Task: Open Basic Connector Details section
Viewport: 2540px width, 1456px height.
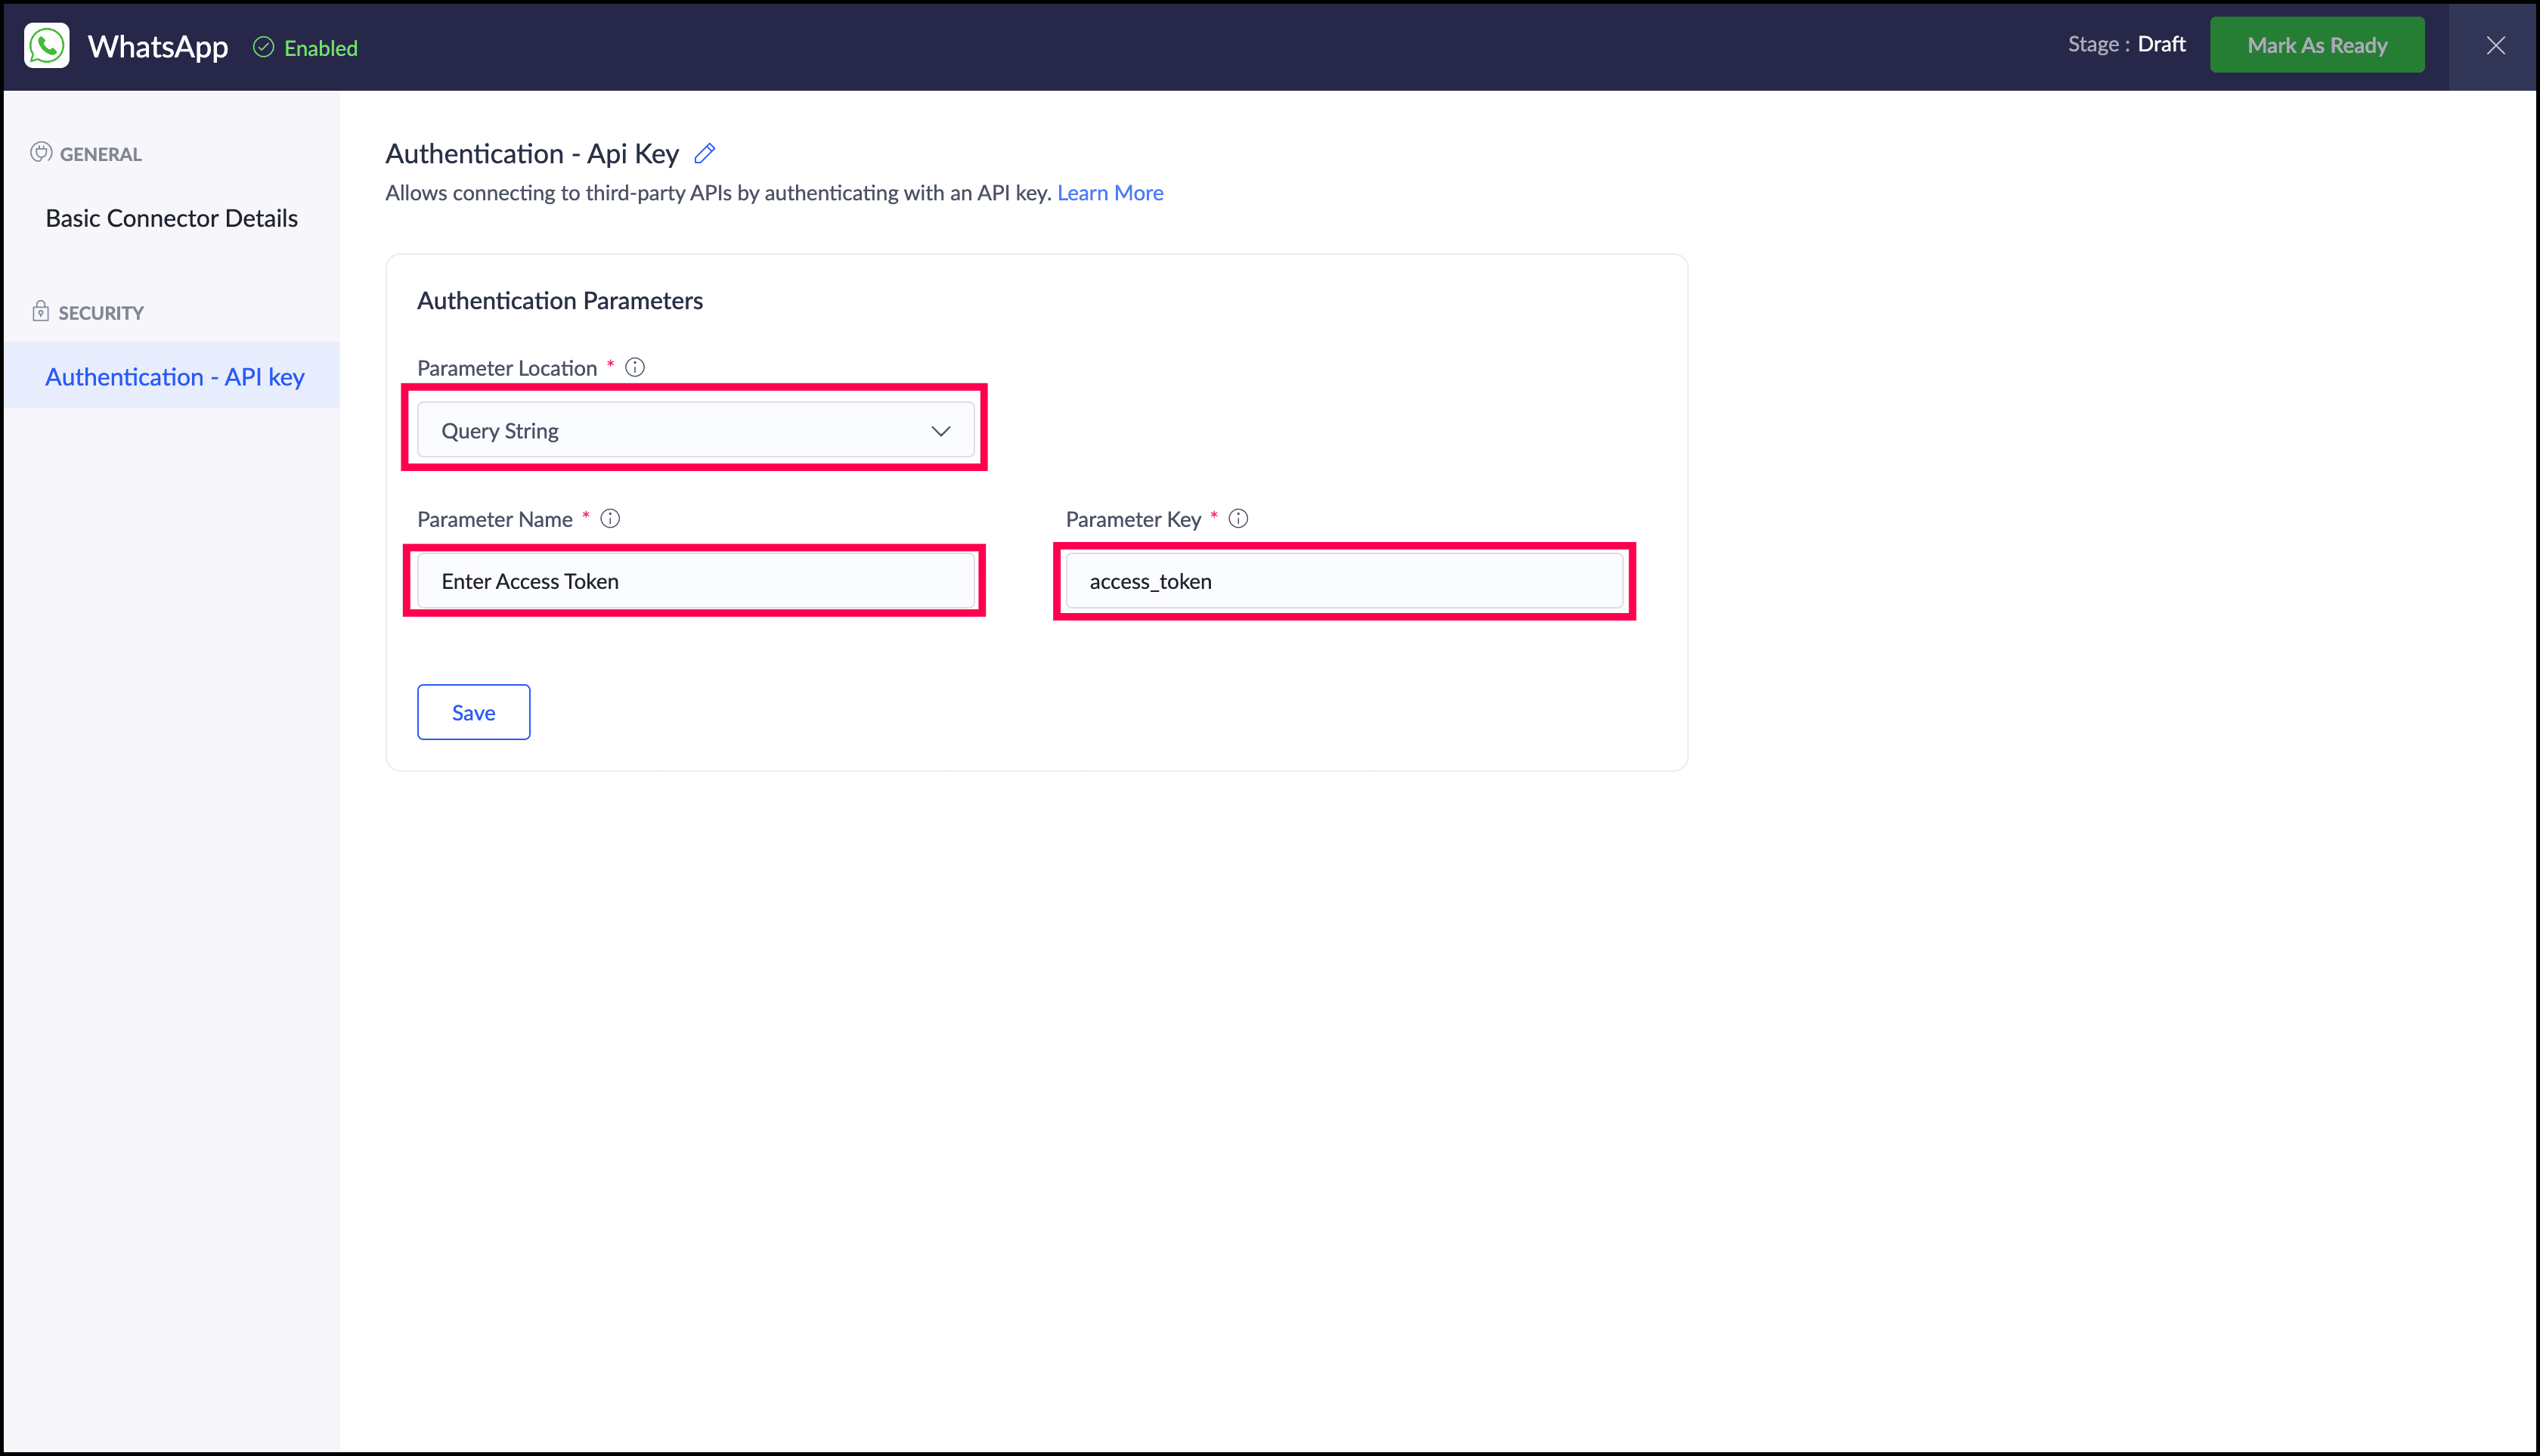Action: pos(172,218)
